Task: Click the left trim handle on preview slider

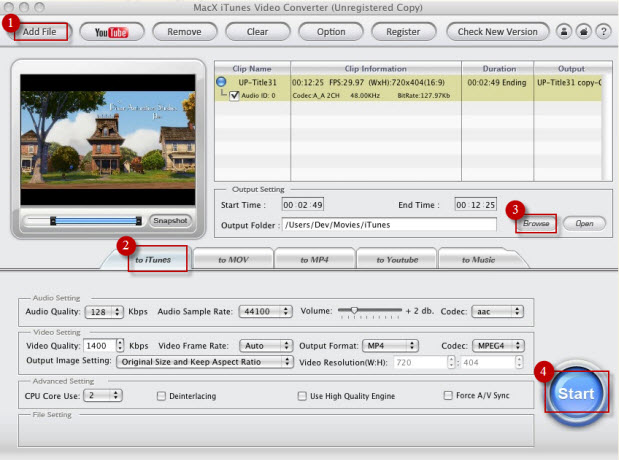Action: click(53, 221)
